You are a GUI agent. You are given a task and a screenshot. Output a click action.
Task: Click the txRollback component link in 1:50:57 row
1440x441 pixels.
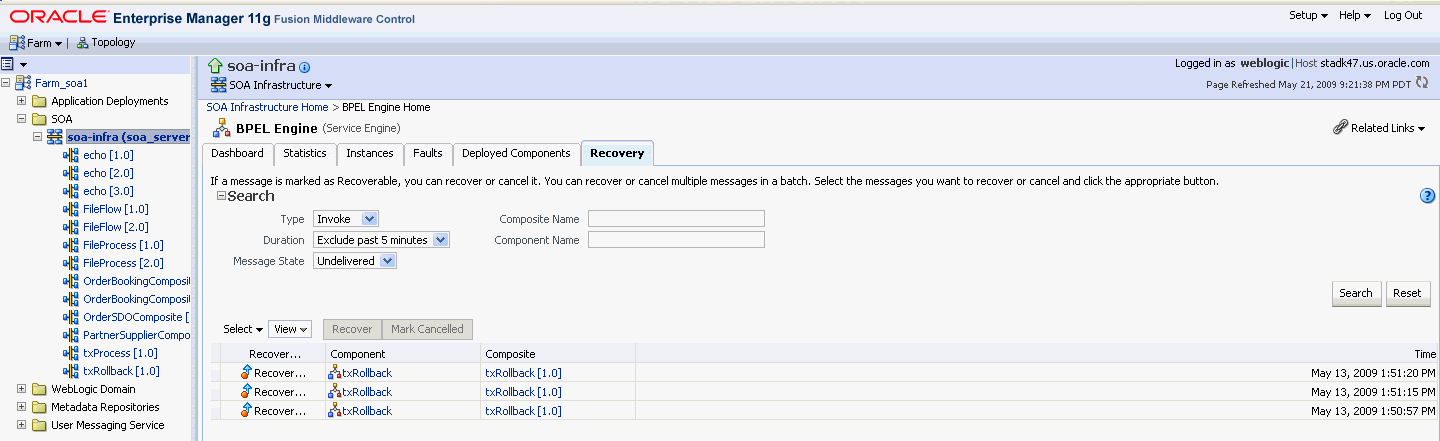[367, 411]
